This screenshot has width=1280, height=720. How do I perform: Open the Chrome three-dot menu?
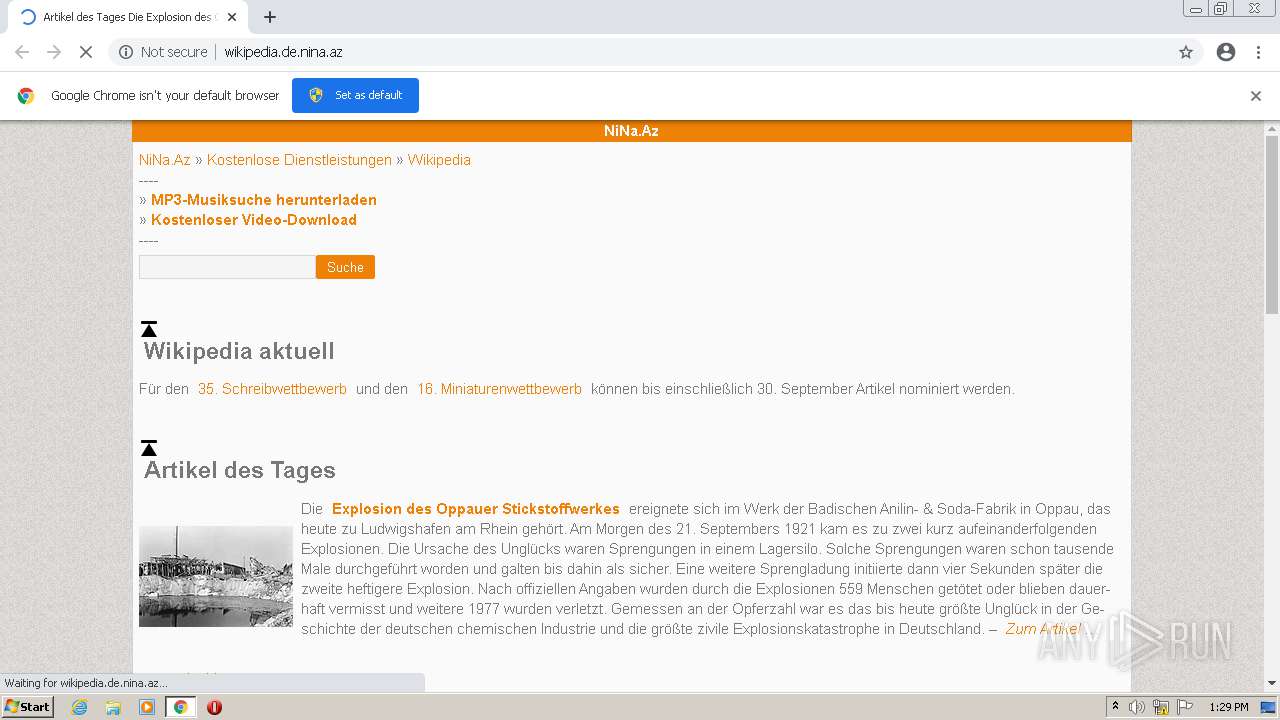coord(1258,52)
